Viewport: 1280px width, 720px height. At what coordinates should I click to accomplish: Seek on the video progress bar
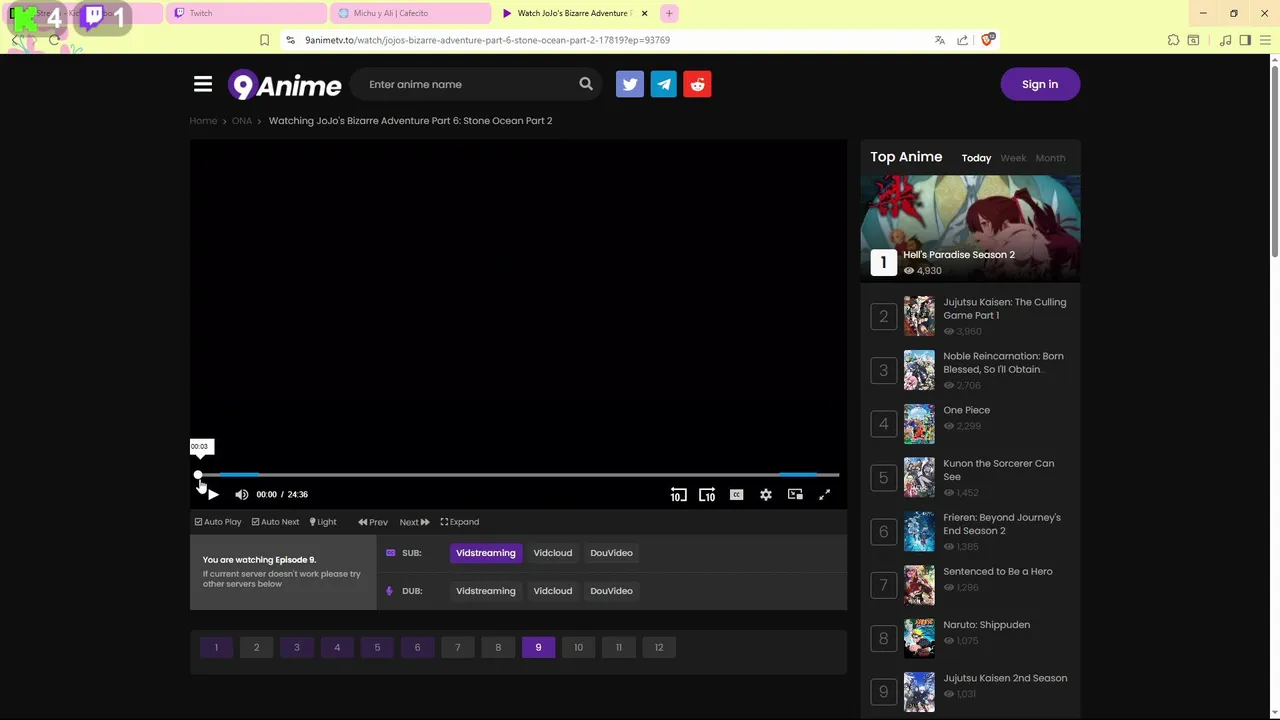click(518, 475)
